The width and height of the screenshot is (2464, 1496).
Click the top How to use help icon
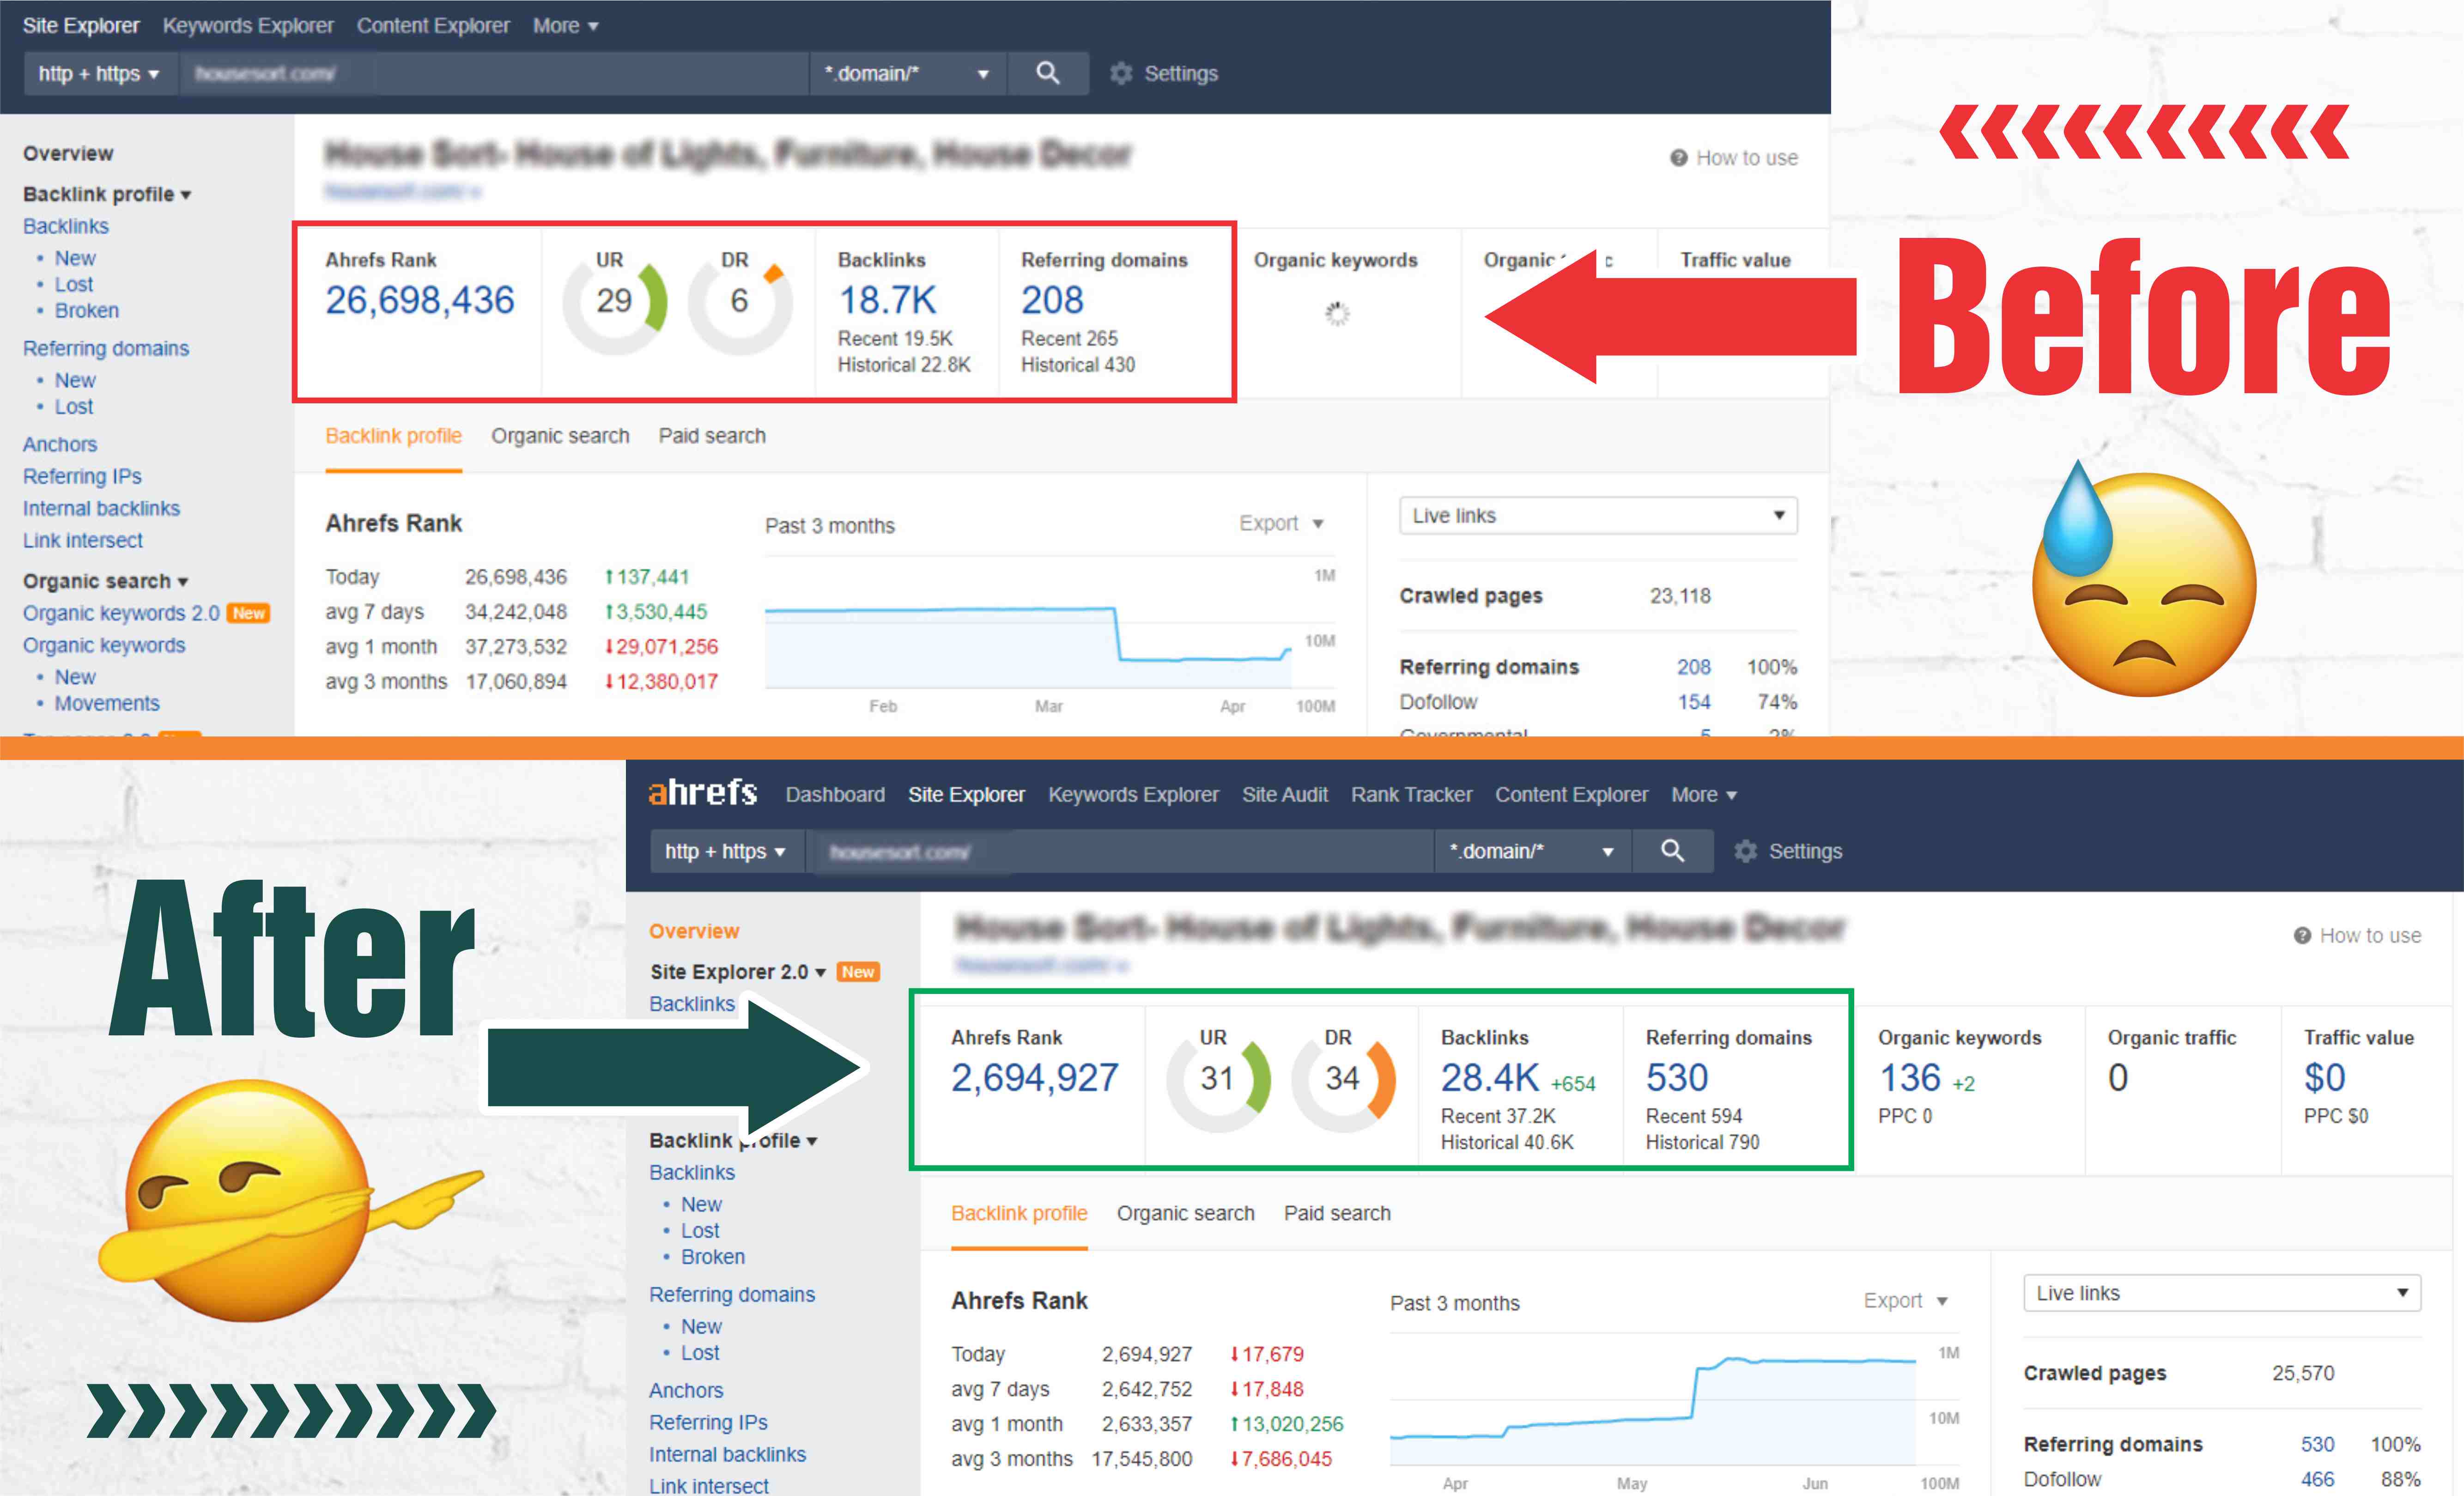pos(1679,158)
